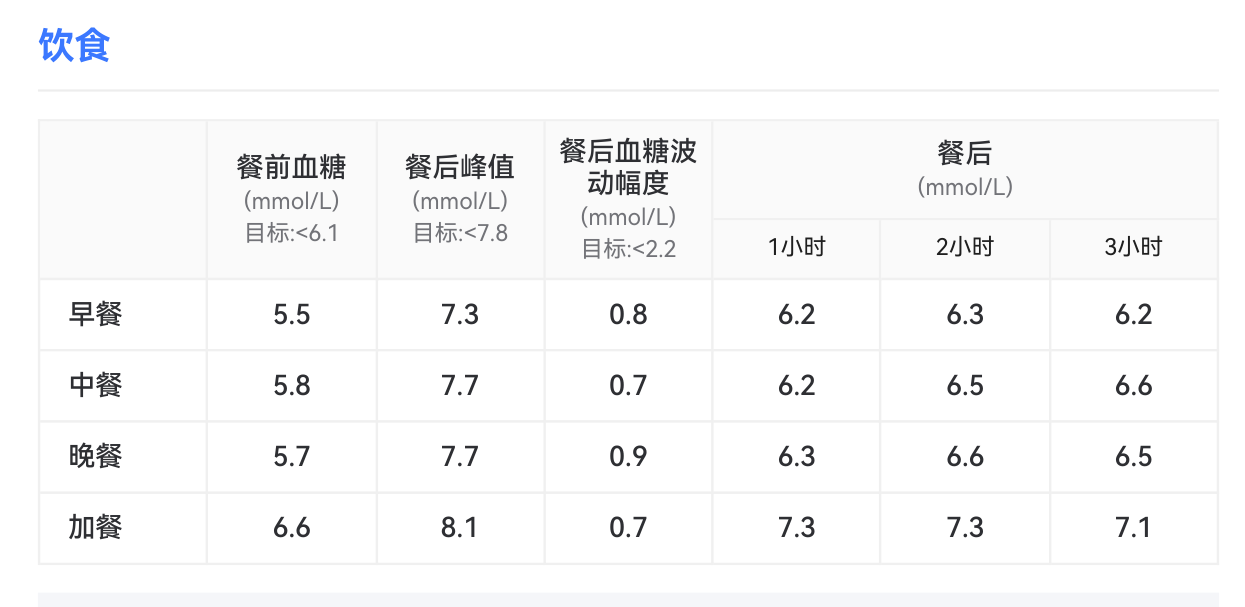Select the 早餐 row label
Image resolution: width=1245 pixels, height=607 pixels.
tap(96, 315)
